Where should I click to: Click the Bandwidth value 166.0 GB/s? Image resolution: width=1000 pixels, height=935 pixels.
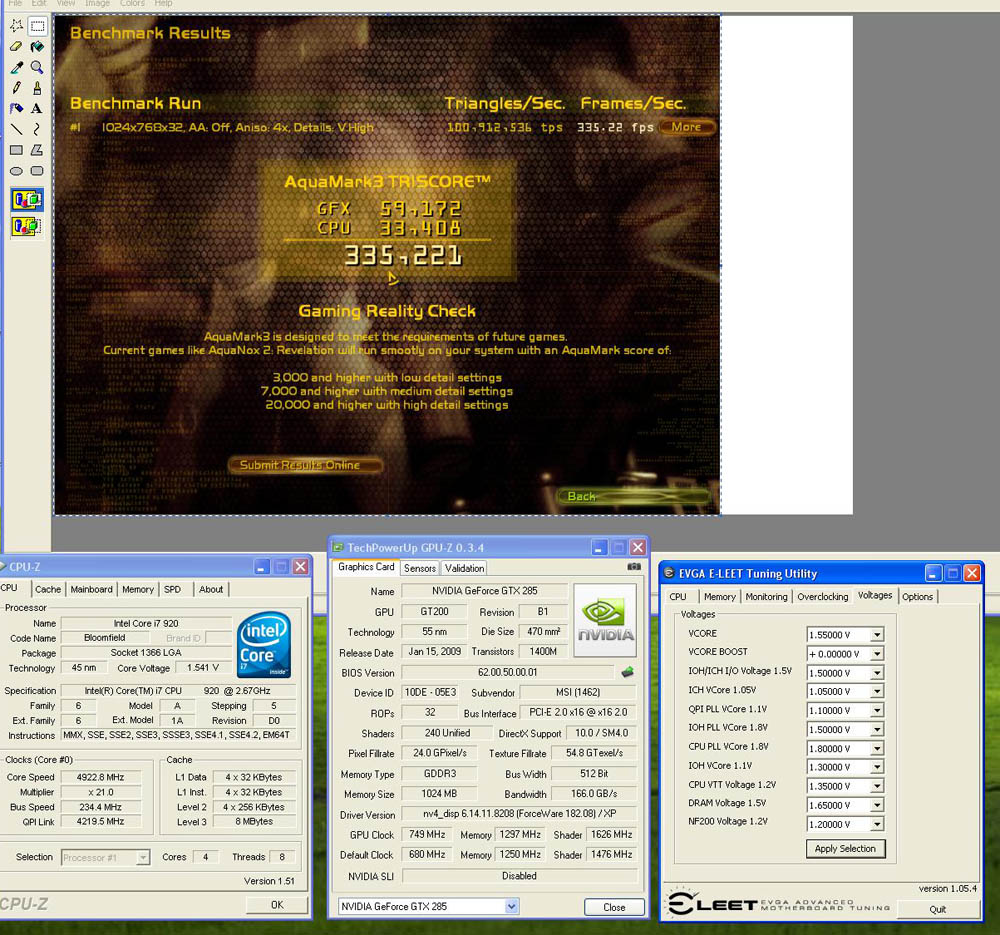[594, 793]
